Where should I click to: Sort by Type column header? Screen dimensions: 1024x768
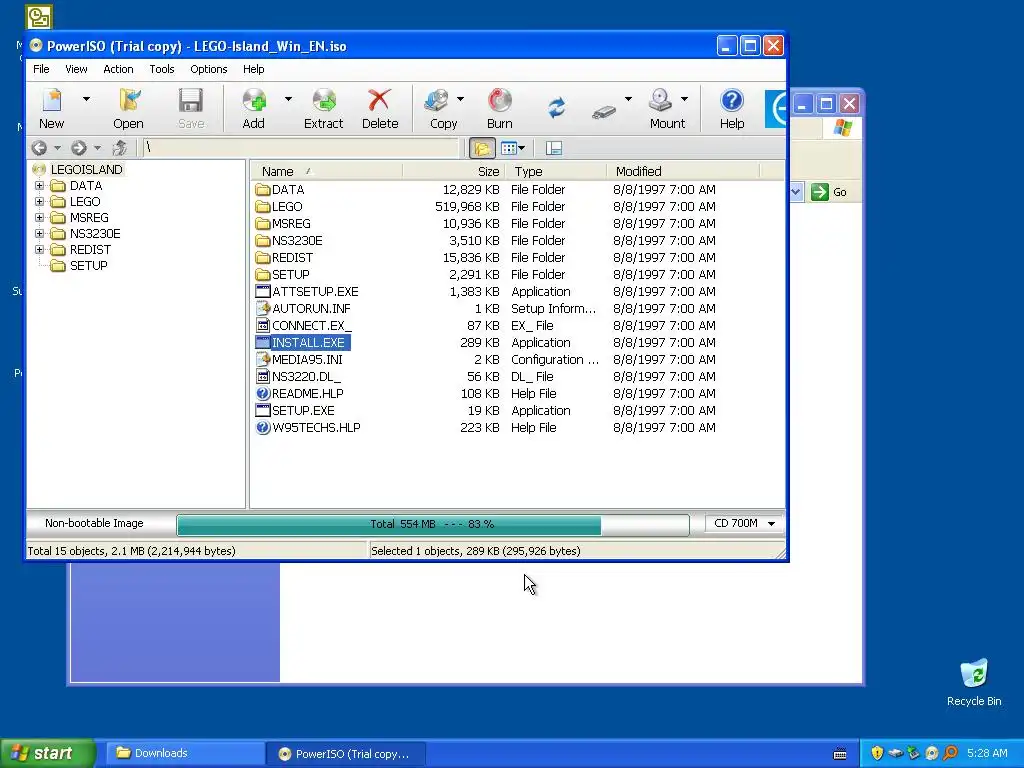[556, 172]
